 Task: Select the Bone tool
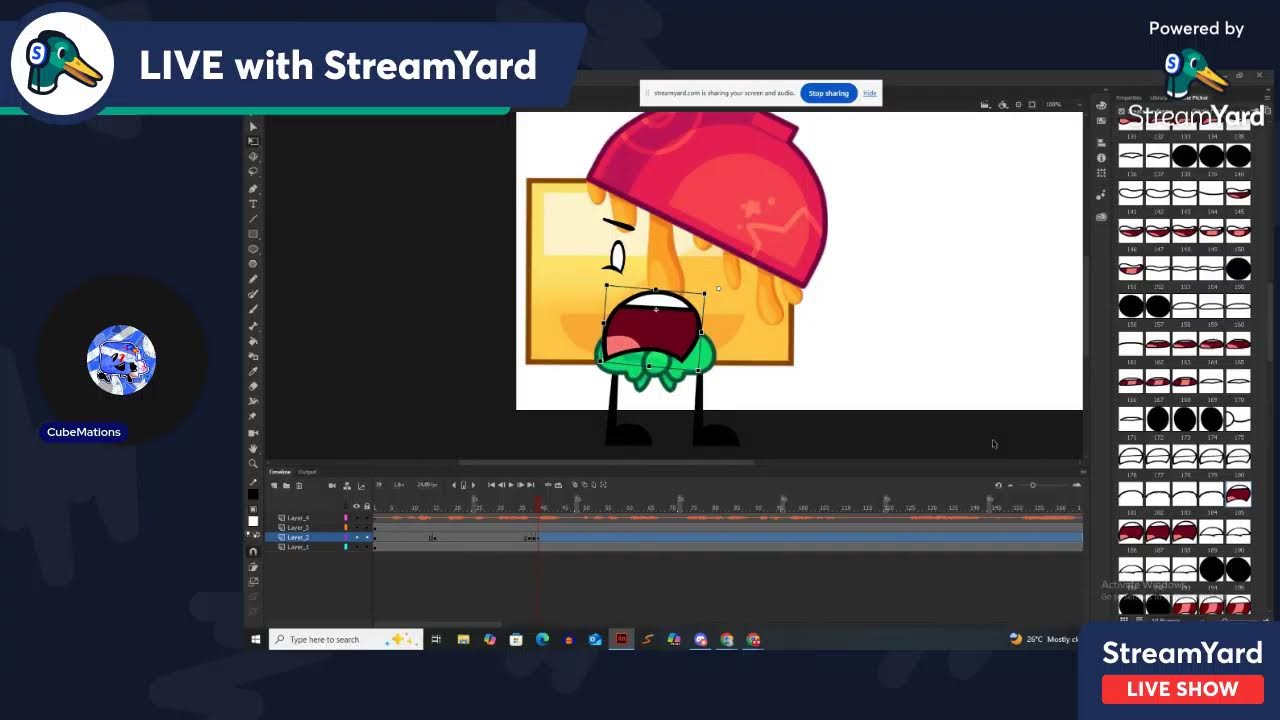tap(253, 325)
